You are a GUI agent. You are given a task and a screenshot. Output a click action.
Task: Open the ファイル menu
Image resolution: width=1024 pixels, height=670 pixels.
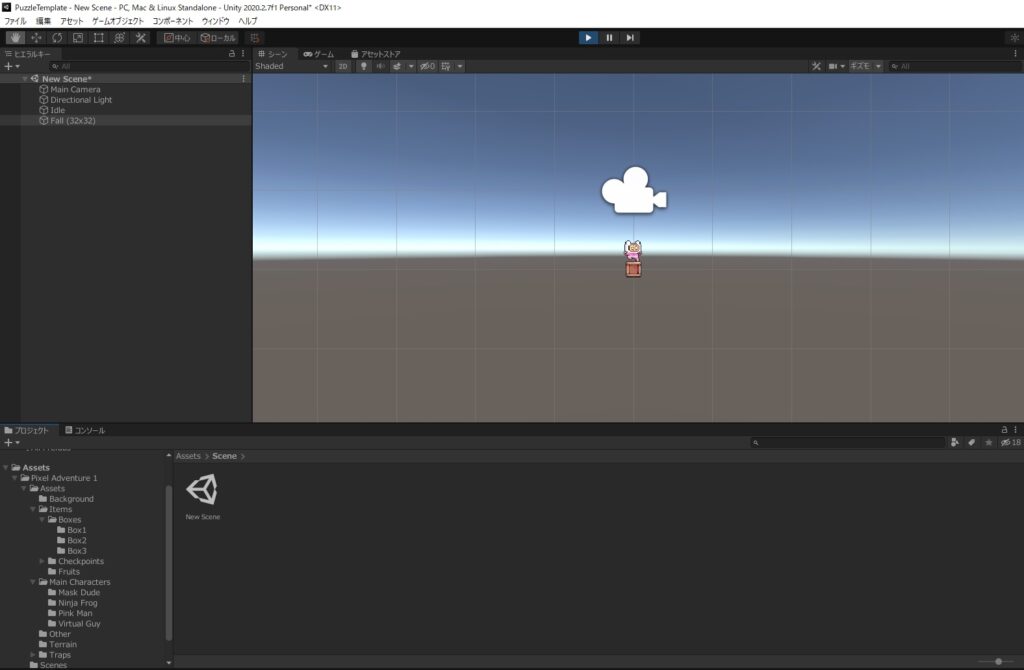16,21
